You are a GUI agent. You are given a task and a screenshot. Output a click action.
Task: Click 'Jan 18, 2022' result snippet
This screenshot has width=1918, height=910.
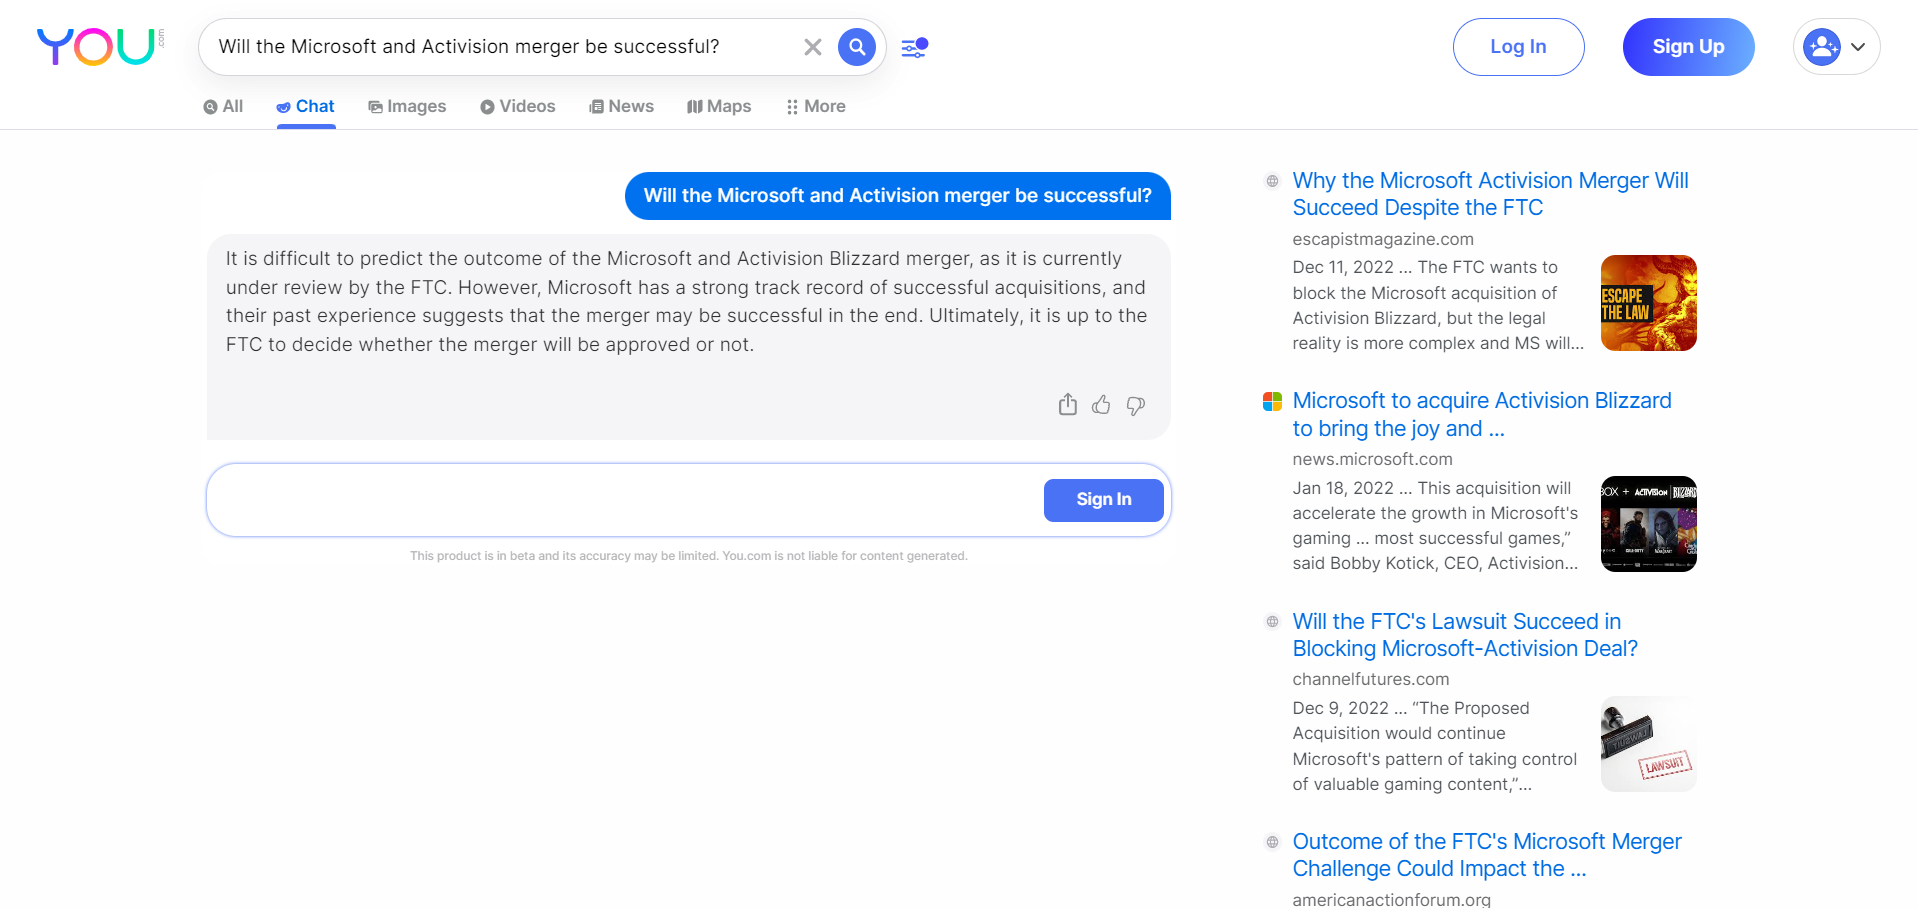point(1436,526)
